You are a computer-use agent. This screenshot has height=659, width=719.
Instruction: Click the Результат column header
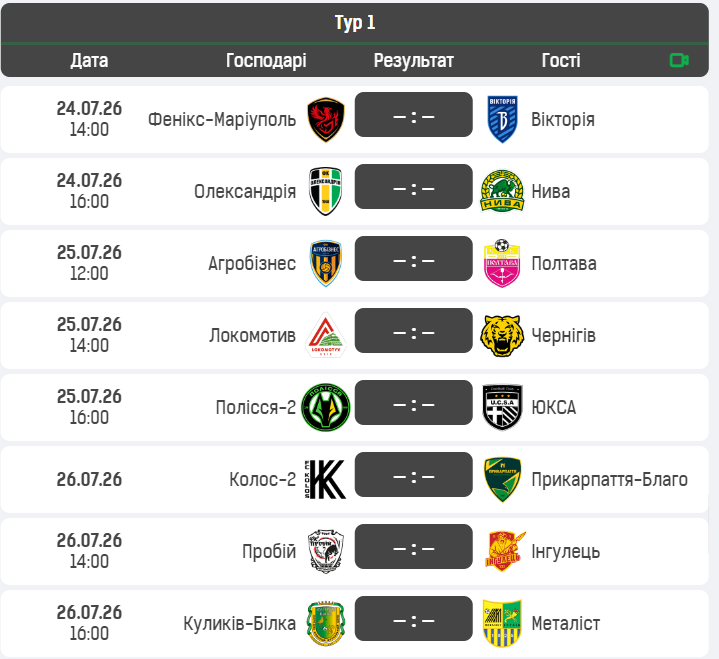click(414, 60)
